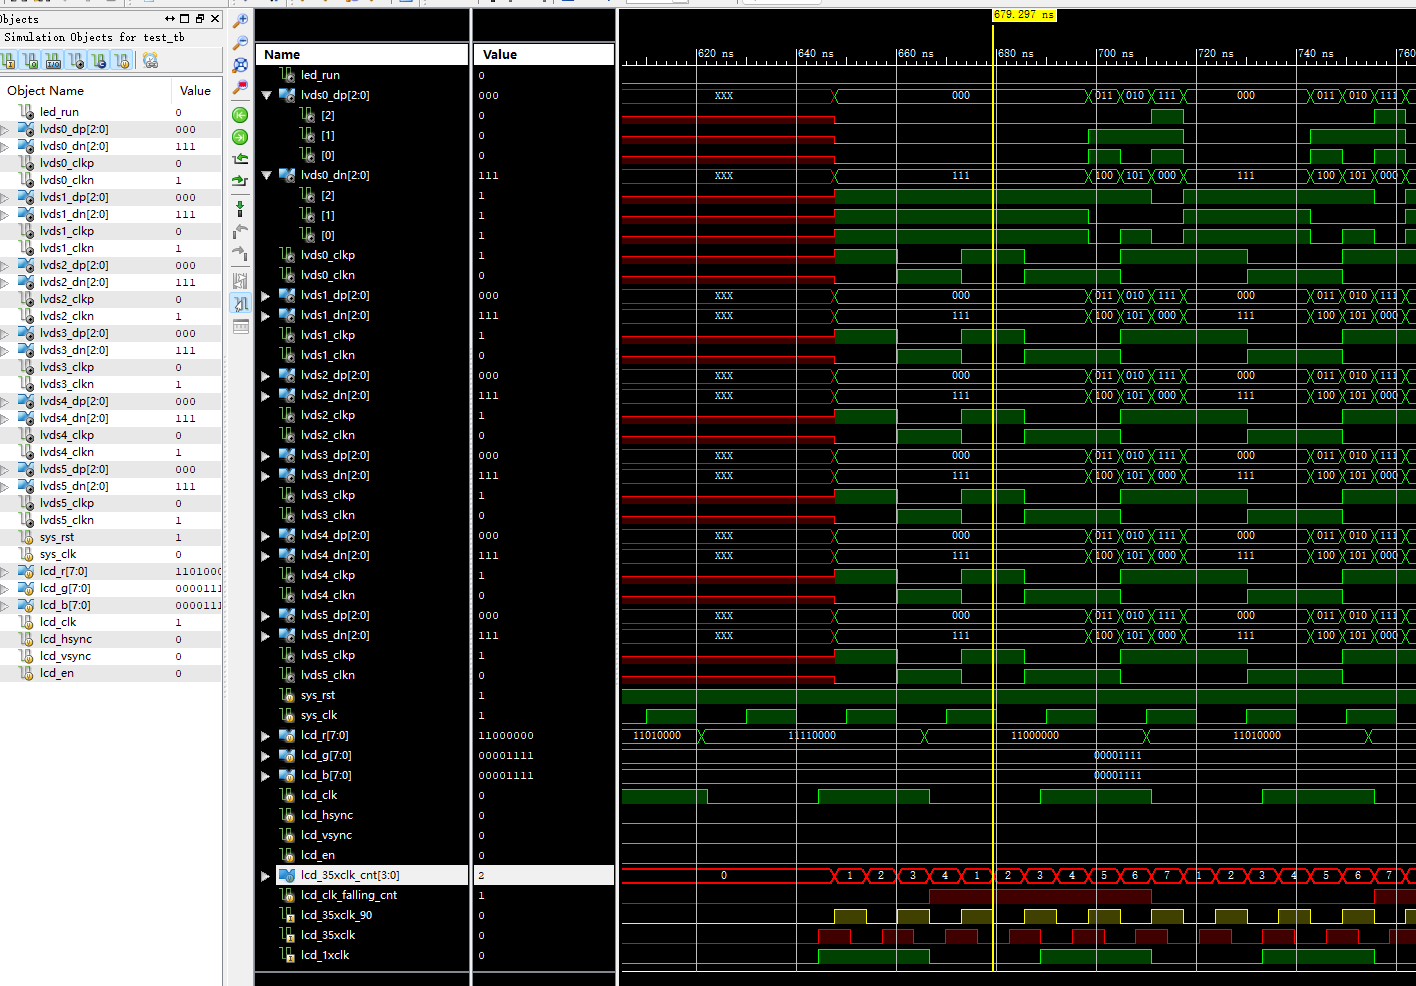Click the yellow cursor time marker label

click(x=1023, y=15)
